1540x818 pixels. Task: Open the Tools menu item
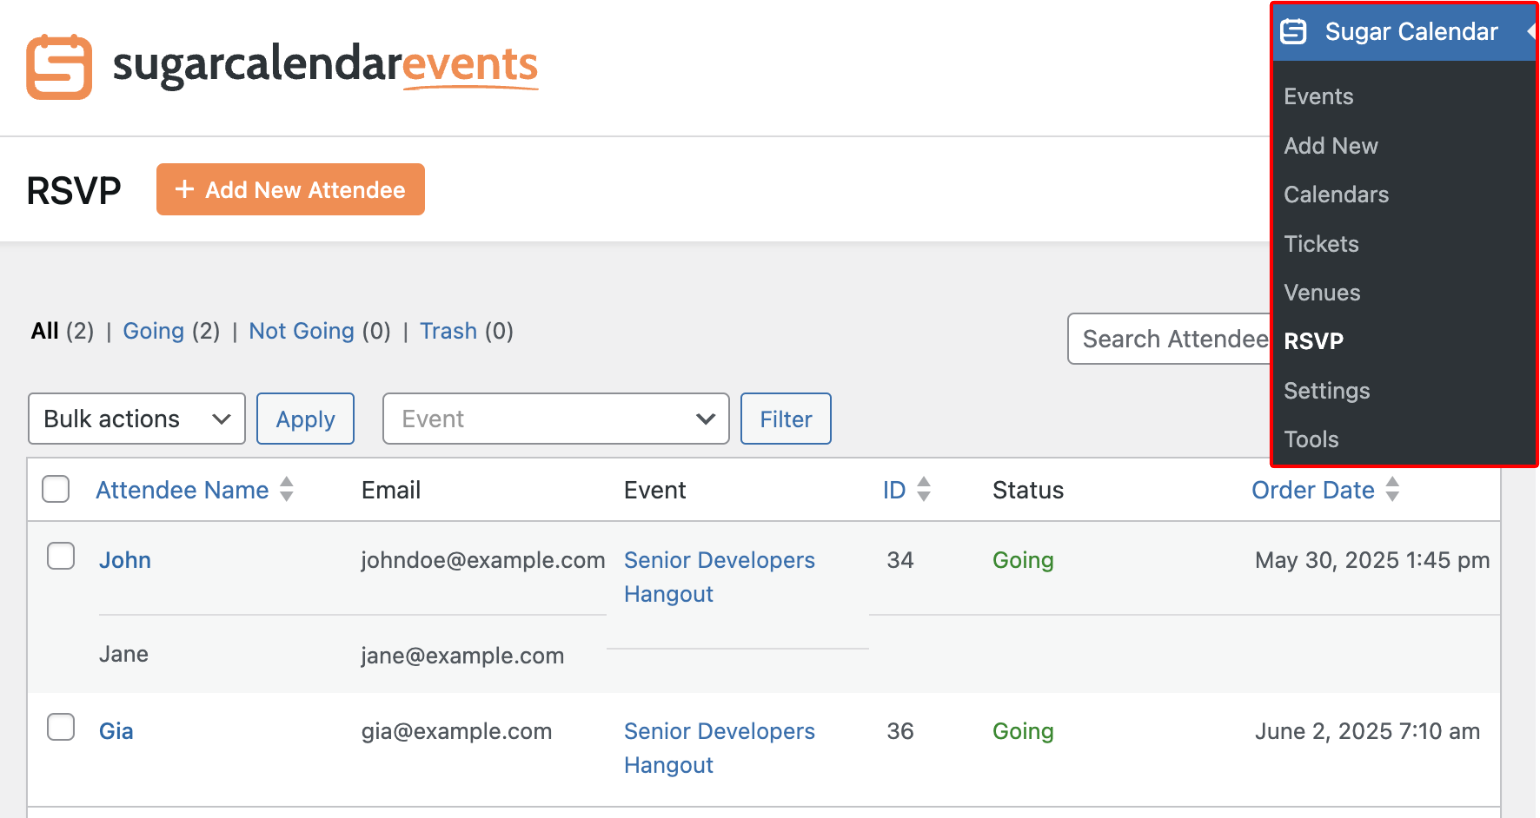[1311, 440]
